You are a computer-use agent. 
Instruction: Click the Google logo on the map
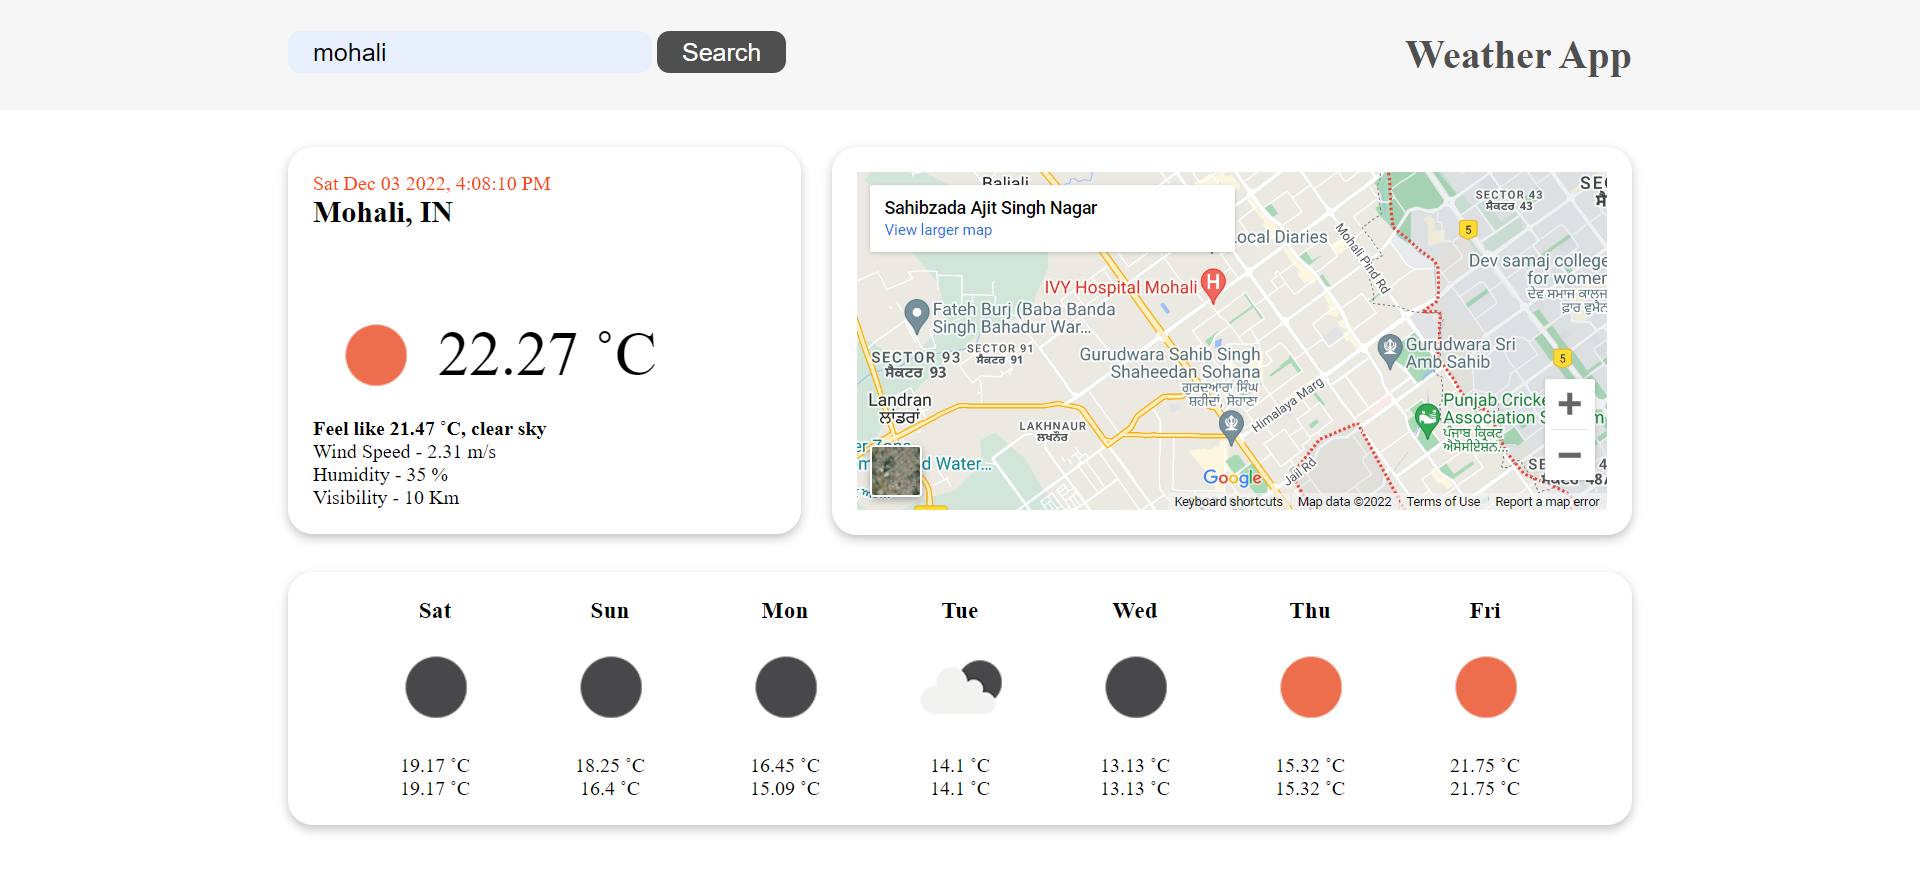click(1232, 478)
